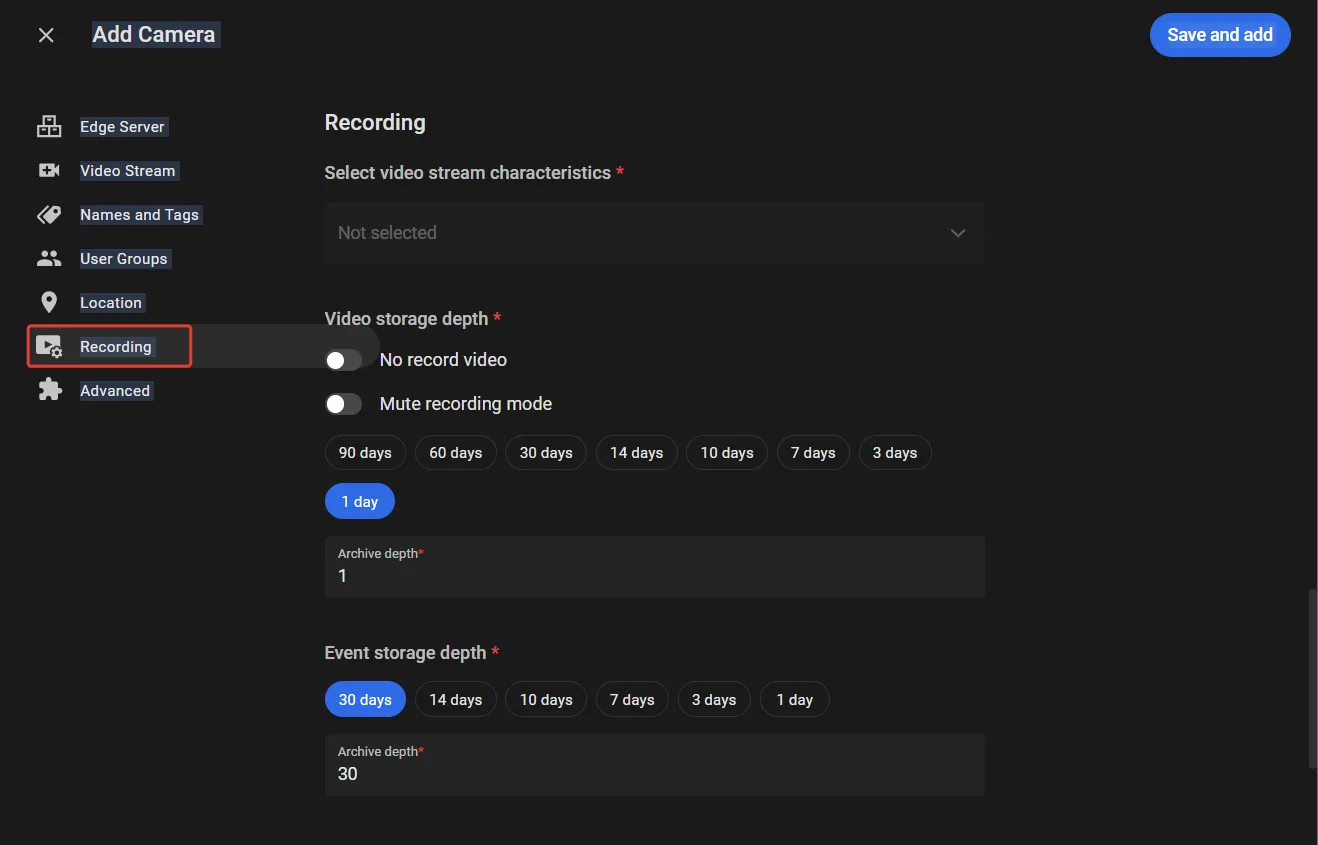Set video storage depth to 30 days
Screen dimensions: 1318x845
(x=546, y=453)
